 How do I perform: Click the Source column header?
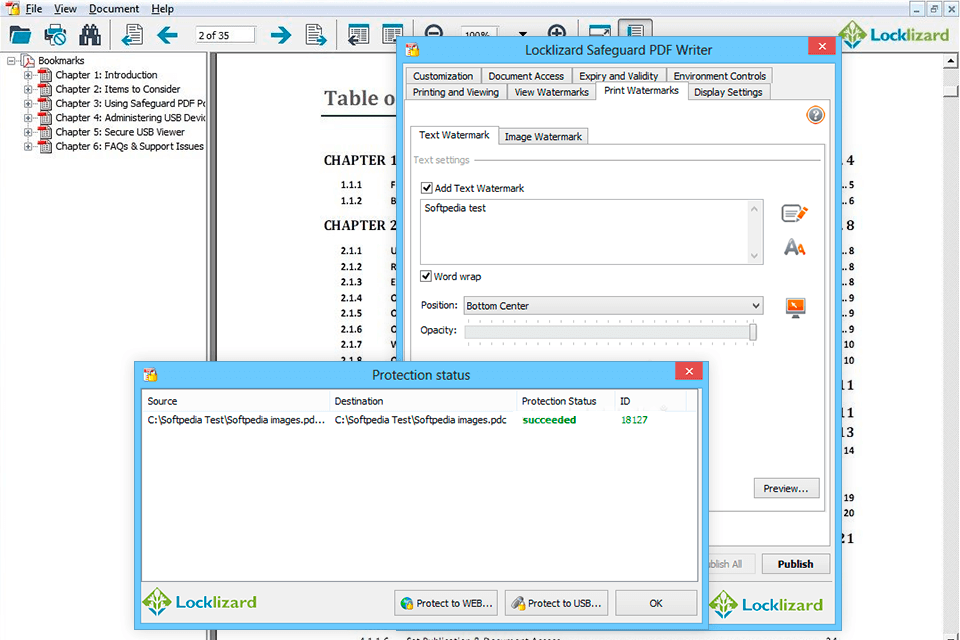pos(236,401)
